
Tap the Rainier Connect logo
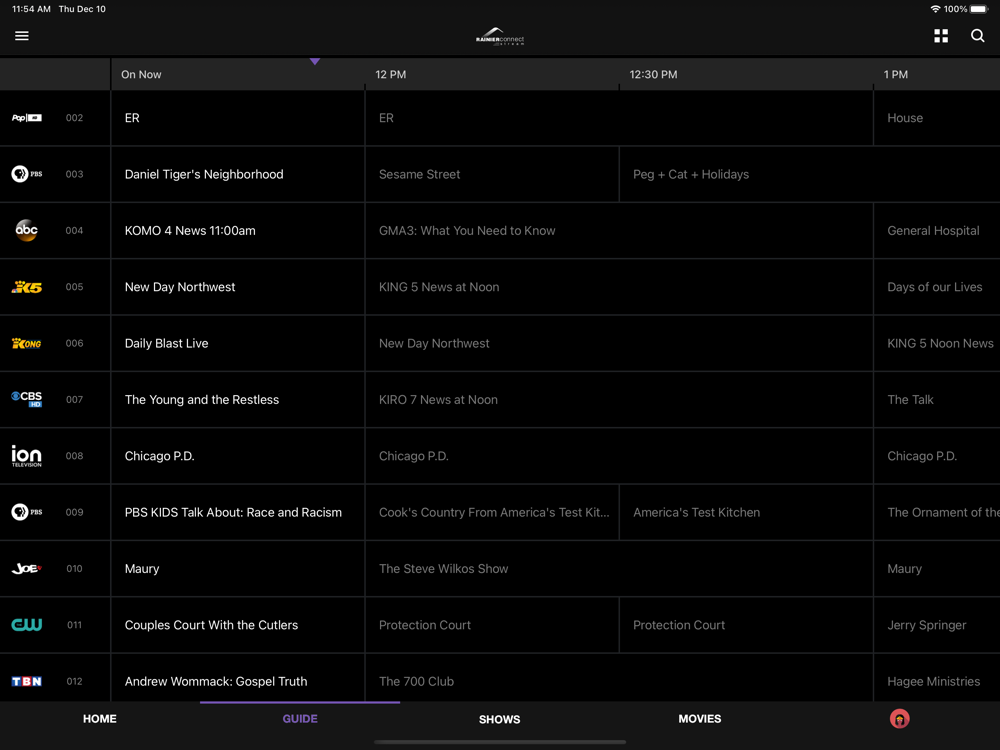[500, 36]
